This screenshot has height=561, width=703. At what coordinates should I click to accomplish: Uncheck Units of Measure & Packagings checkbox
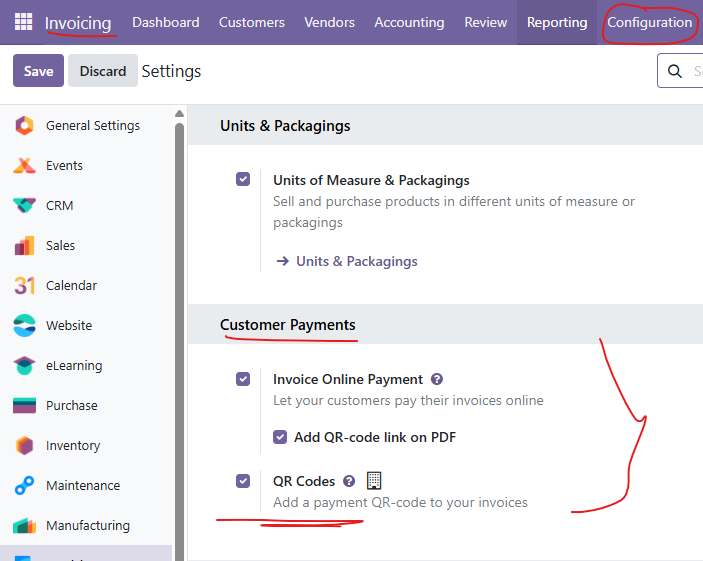coord(243,179)
